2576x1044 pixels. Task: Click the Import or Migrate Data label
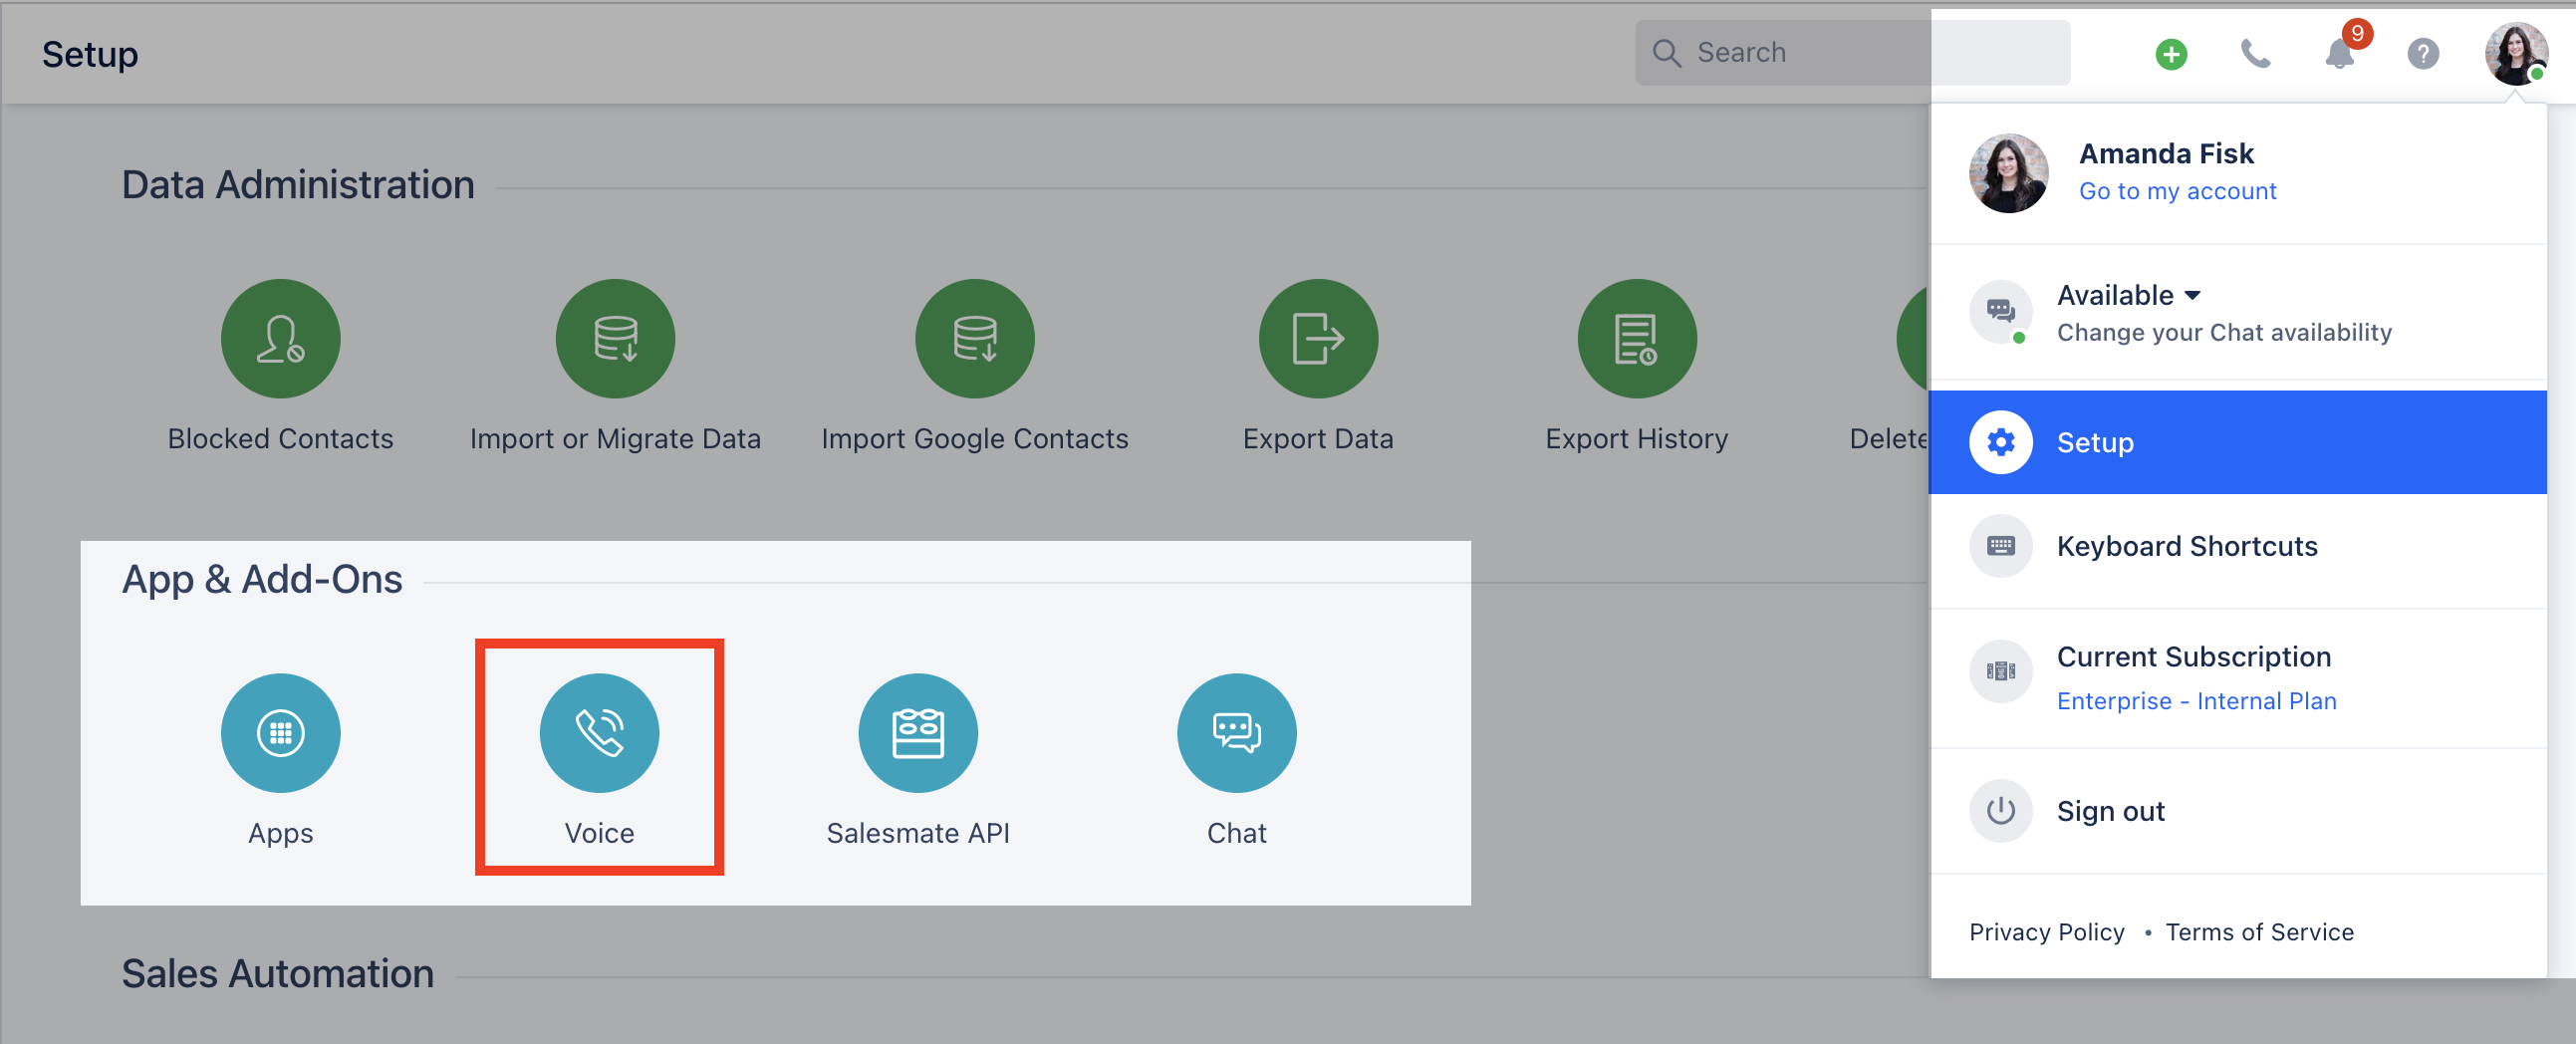pos(615,439)
